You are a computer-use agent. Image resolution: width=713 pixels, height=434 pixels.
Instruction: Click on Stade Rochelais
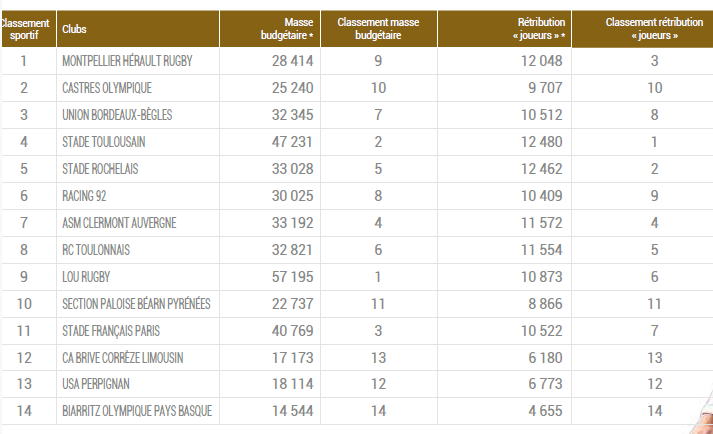coord(100,169)
